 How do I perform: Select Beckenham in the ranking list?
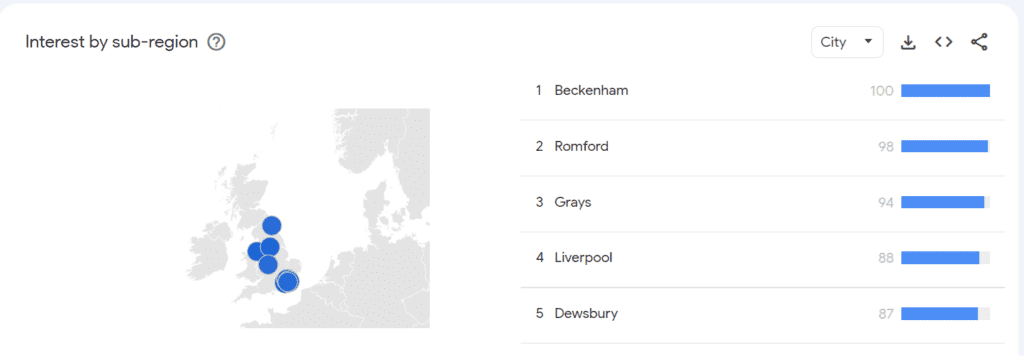(x=762, y=91)
